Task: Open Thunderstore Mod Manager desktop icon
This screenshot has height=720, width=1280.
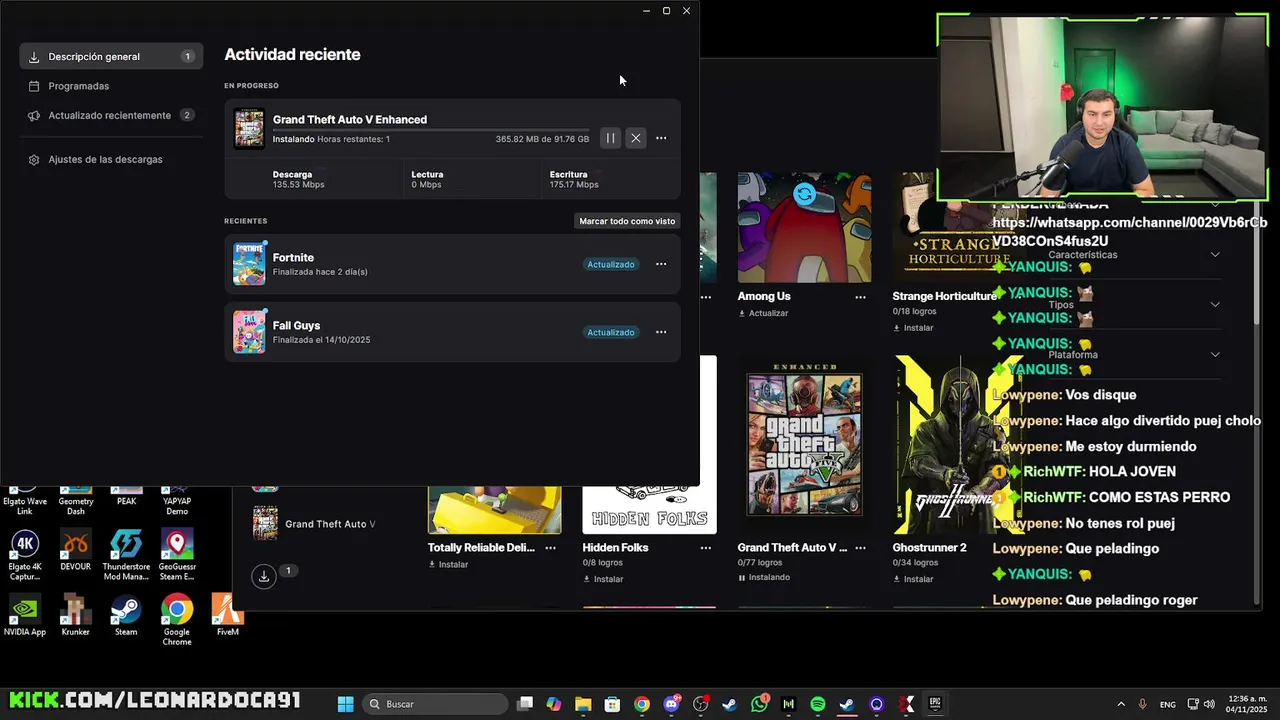Action: point(126,555)
